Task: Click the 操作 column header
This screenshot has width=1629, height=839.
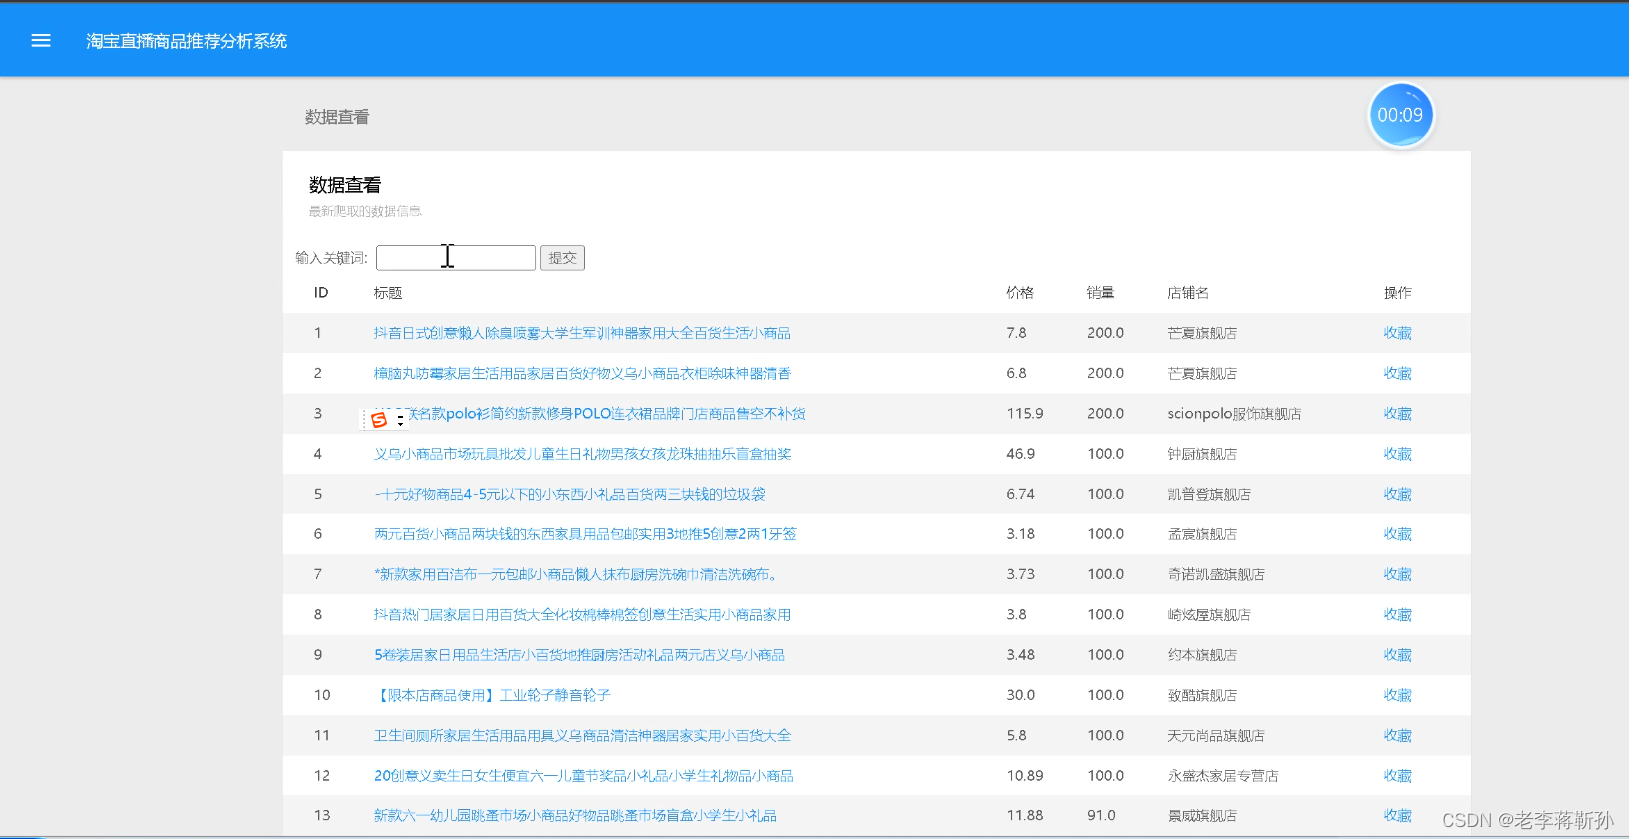Action: pyautogui.click(x=1397, y=293)
